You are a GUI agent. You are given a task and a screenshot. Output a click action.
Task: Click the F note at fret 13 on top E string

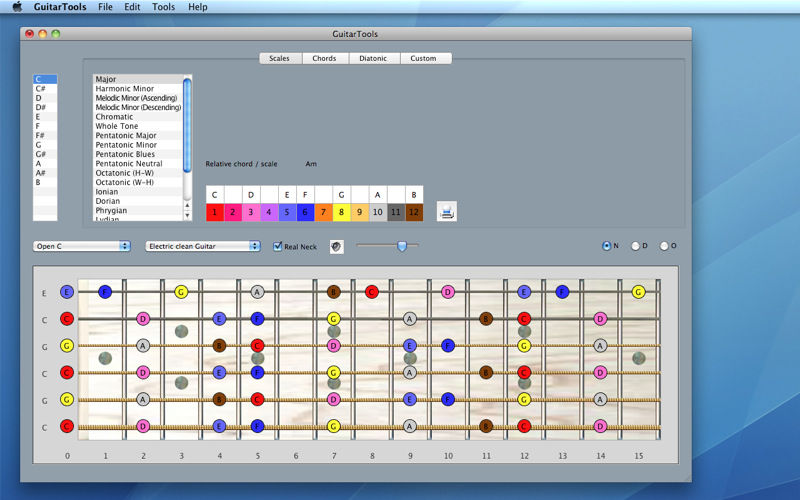562,292
